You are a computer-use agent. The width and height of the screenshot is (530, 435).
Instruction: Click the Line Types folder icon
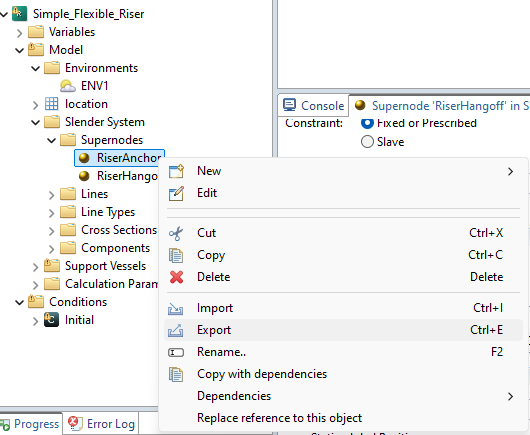(x=68, y=212)
